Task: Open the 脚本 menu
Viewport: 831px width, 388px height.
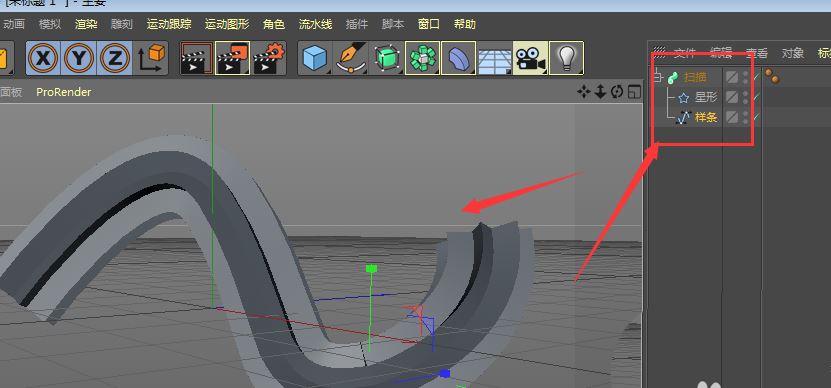Action: point(393,24)
